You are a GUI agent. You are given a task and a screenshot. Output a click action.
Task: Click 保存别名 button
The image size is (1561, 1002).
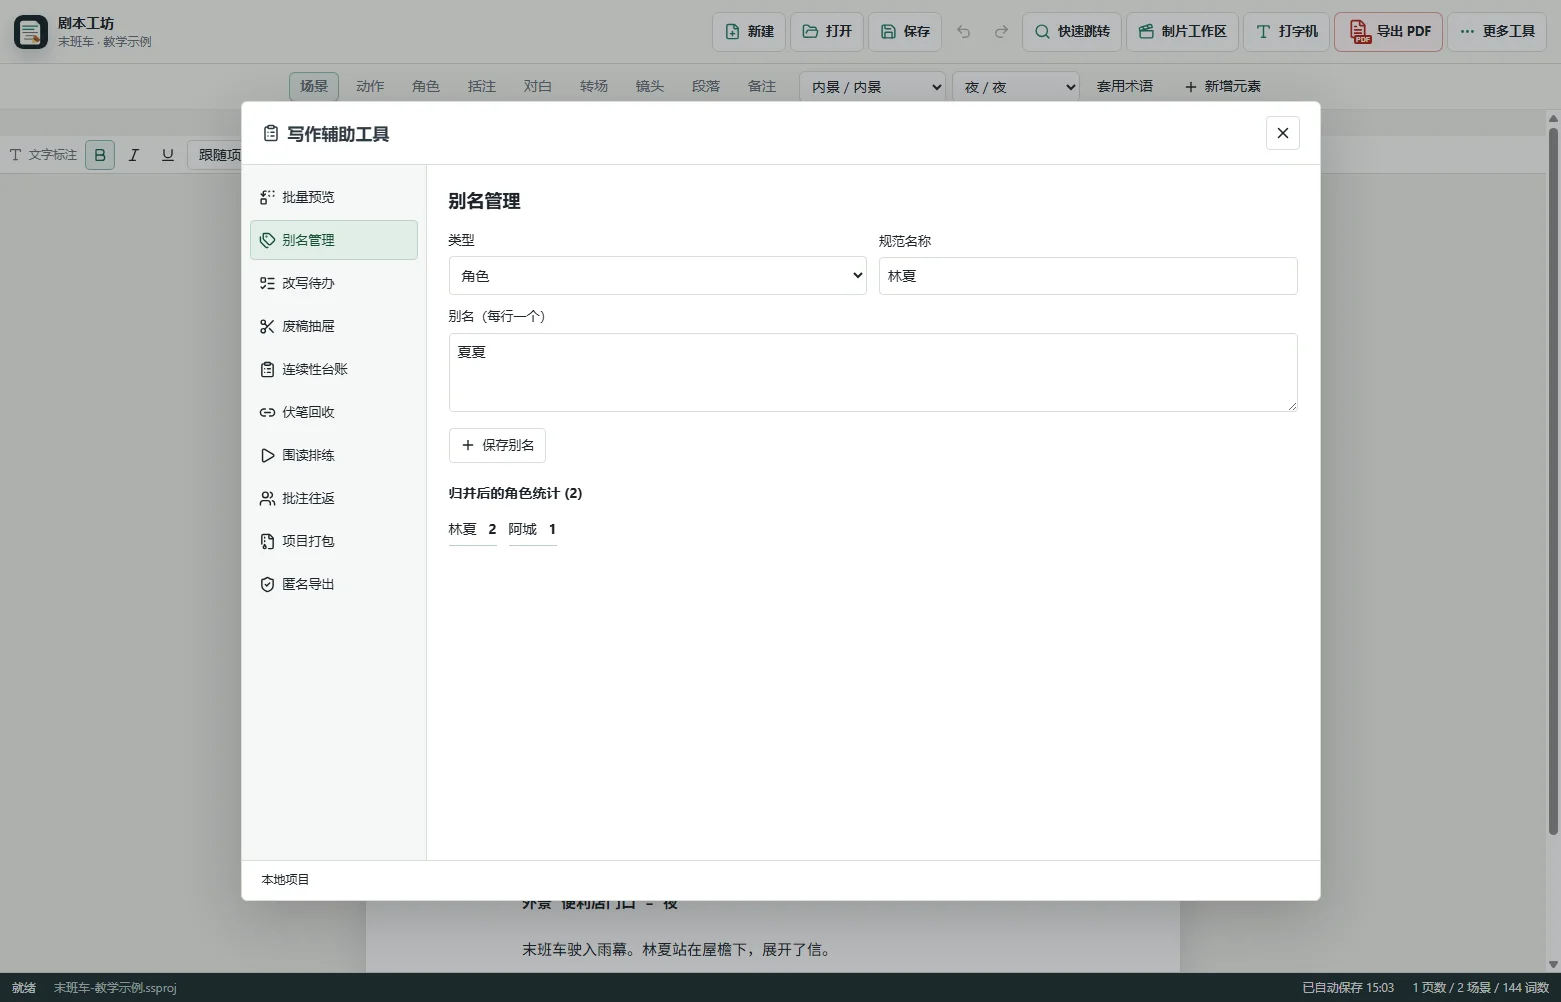(x=497, y=445)
